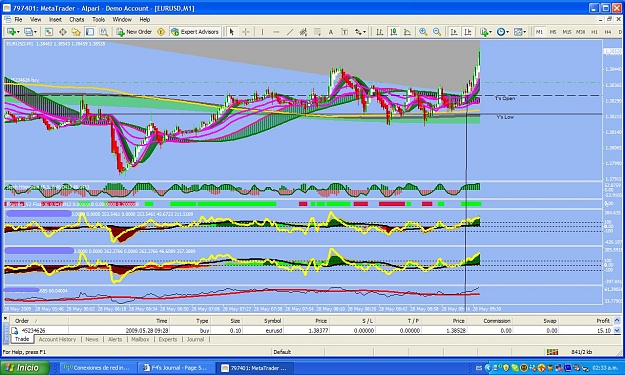This screenshot has height=375, width=625.
Task: Switch chart to line chart display
Action: [407, 32]
